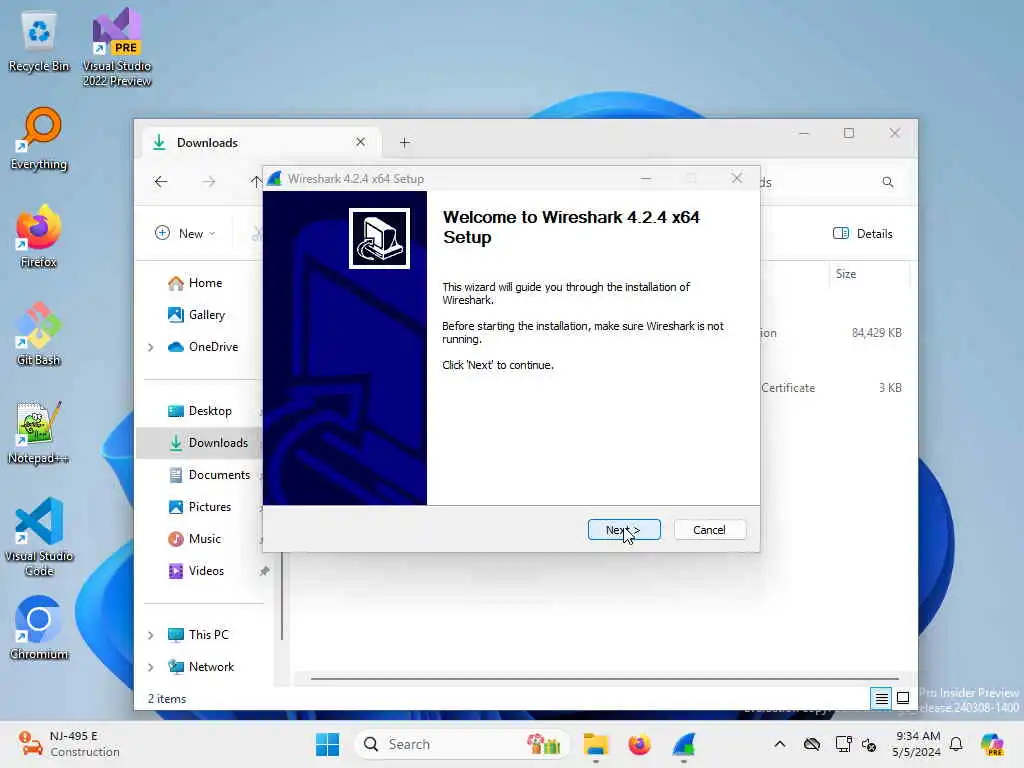This screenshot has height=768, width=1024.
Task: Select the Visual Studio Code desktop shortcut
Action: (x=39, y=537)
